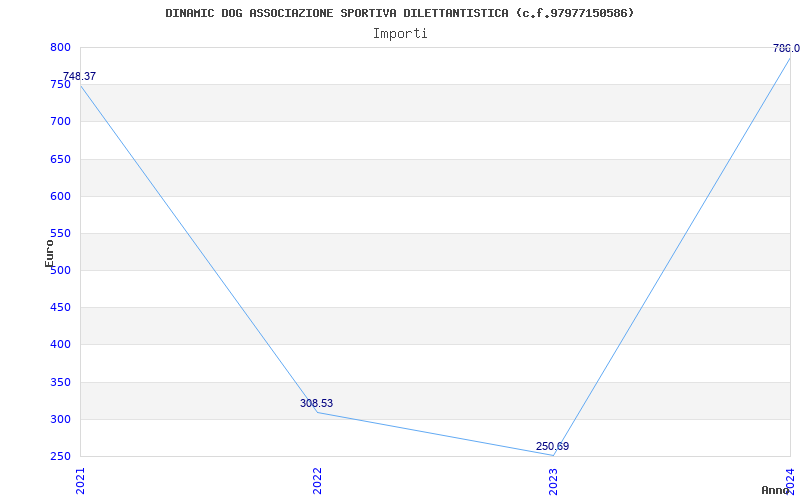Click the 800 y-axis tick label
This screenshot has height=500, width=800.
[x=60, y=47]
